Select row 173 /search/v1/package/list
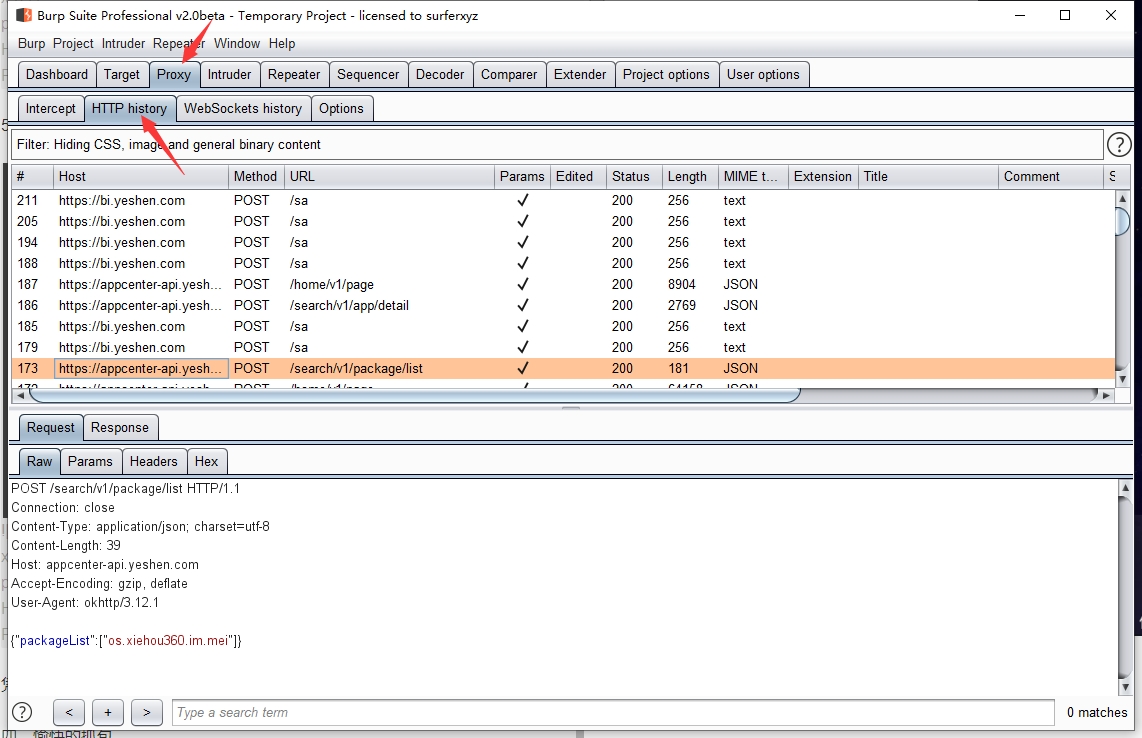 [x=563, y=369]
